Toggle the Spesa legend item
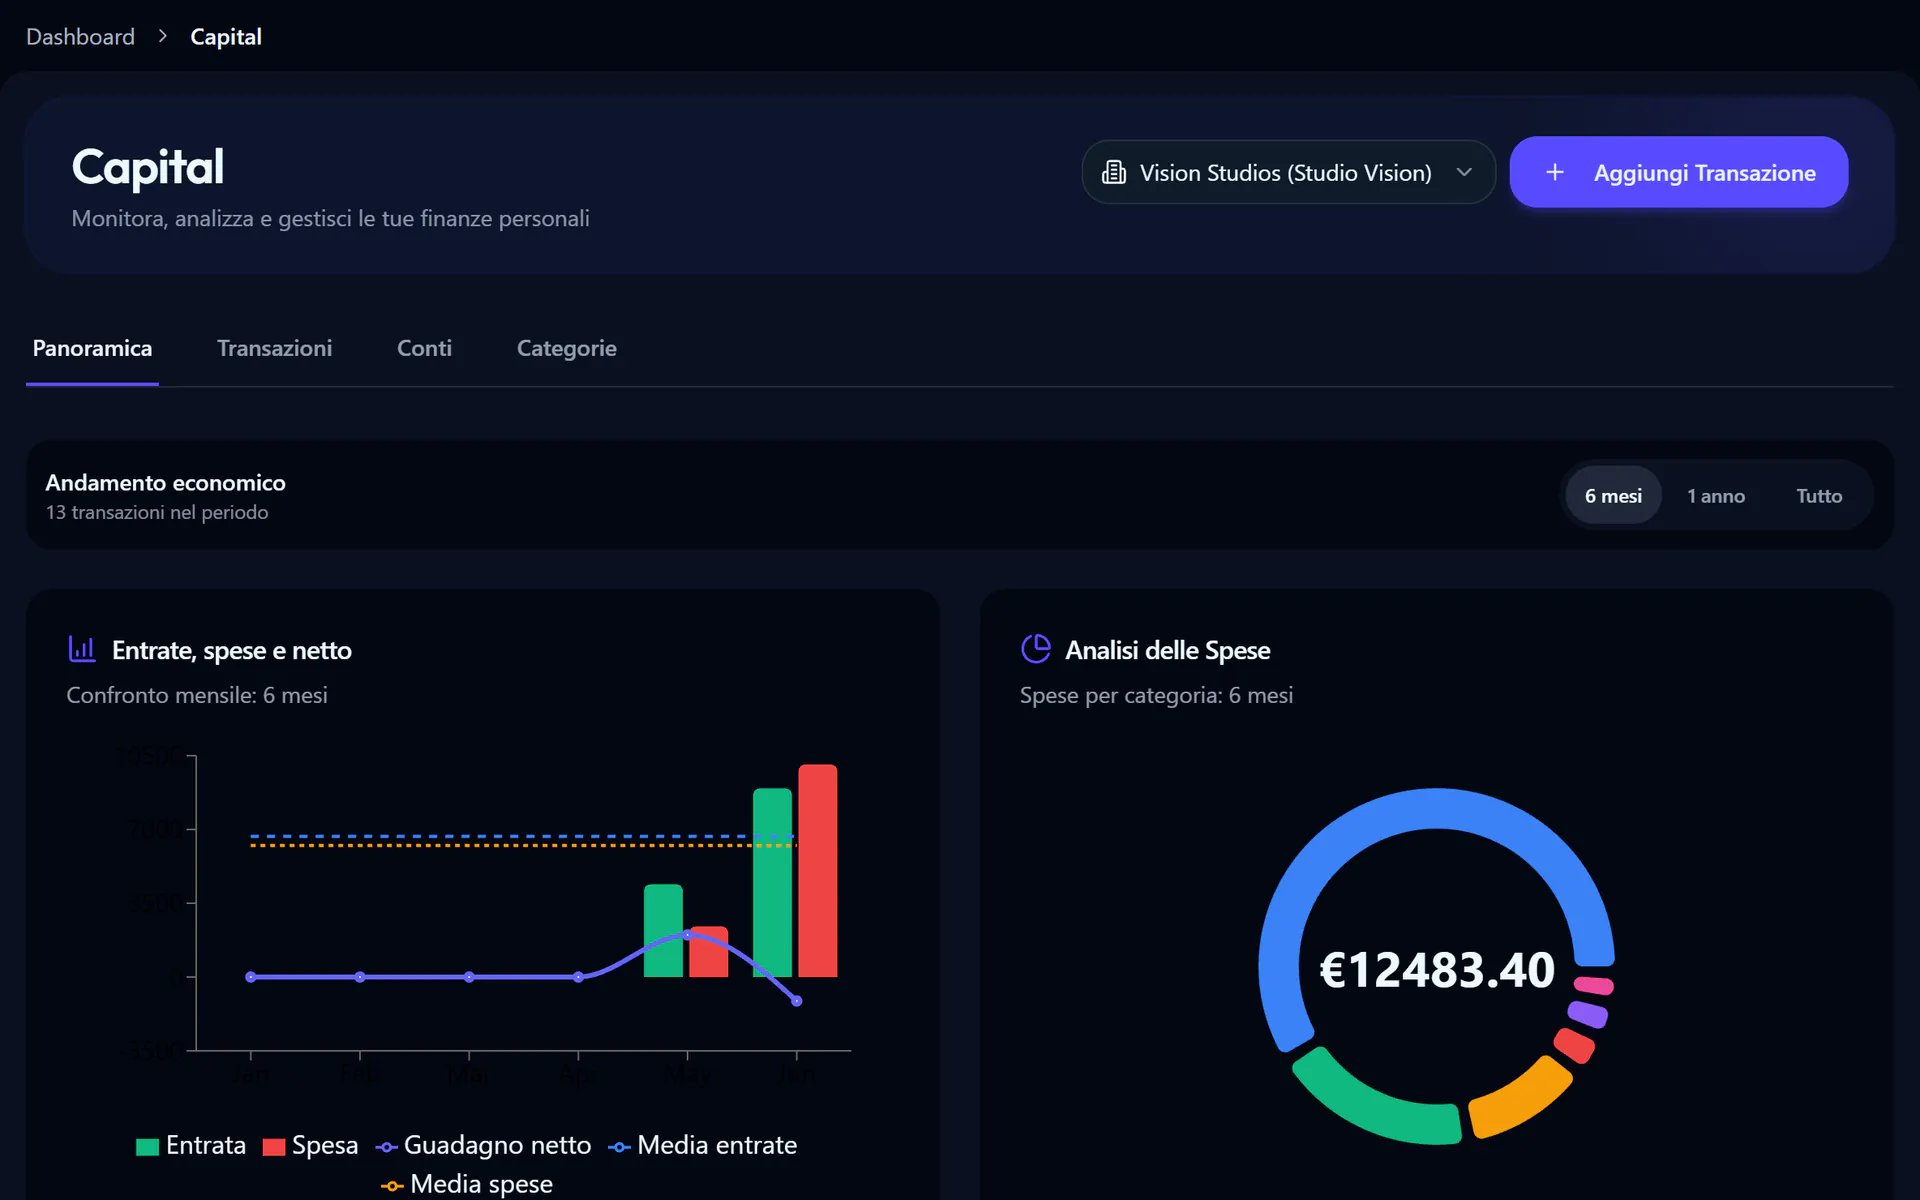The width and height of the screenshot is (1920, 1200). click(x=310, y=1145)
